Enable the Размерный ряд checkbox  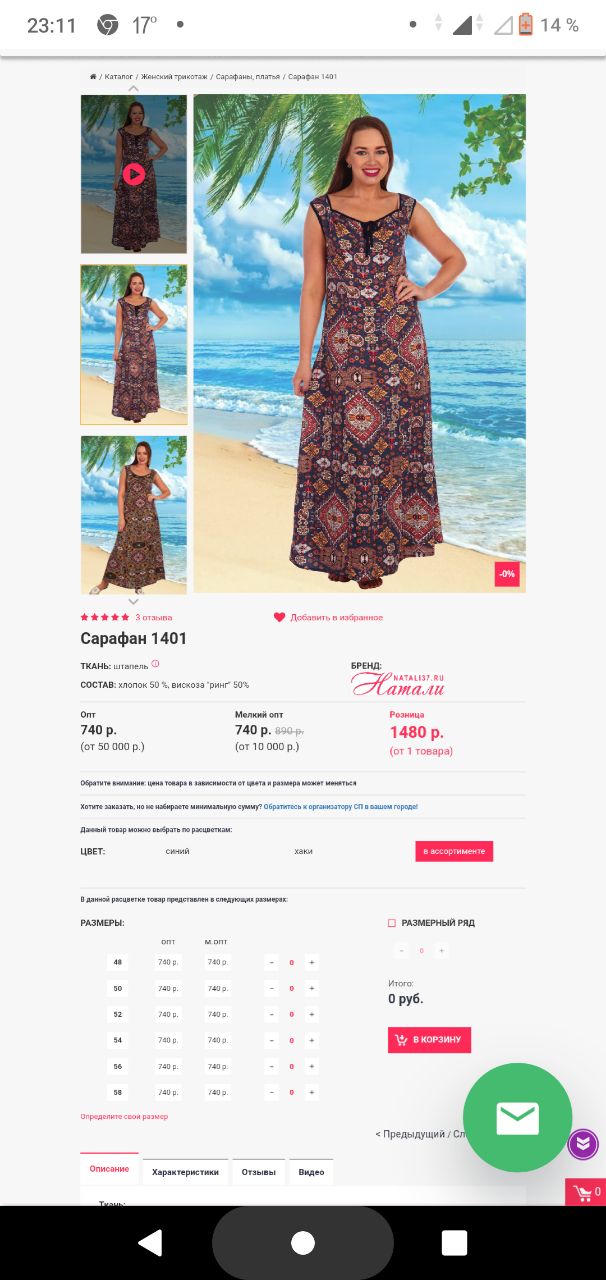[x=392, y=923]
